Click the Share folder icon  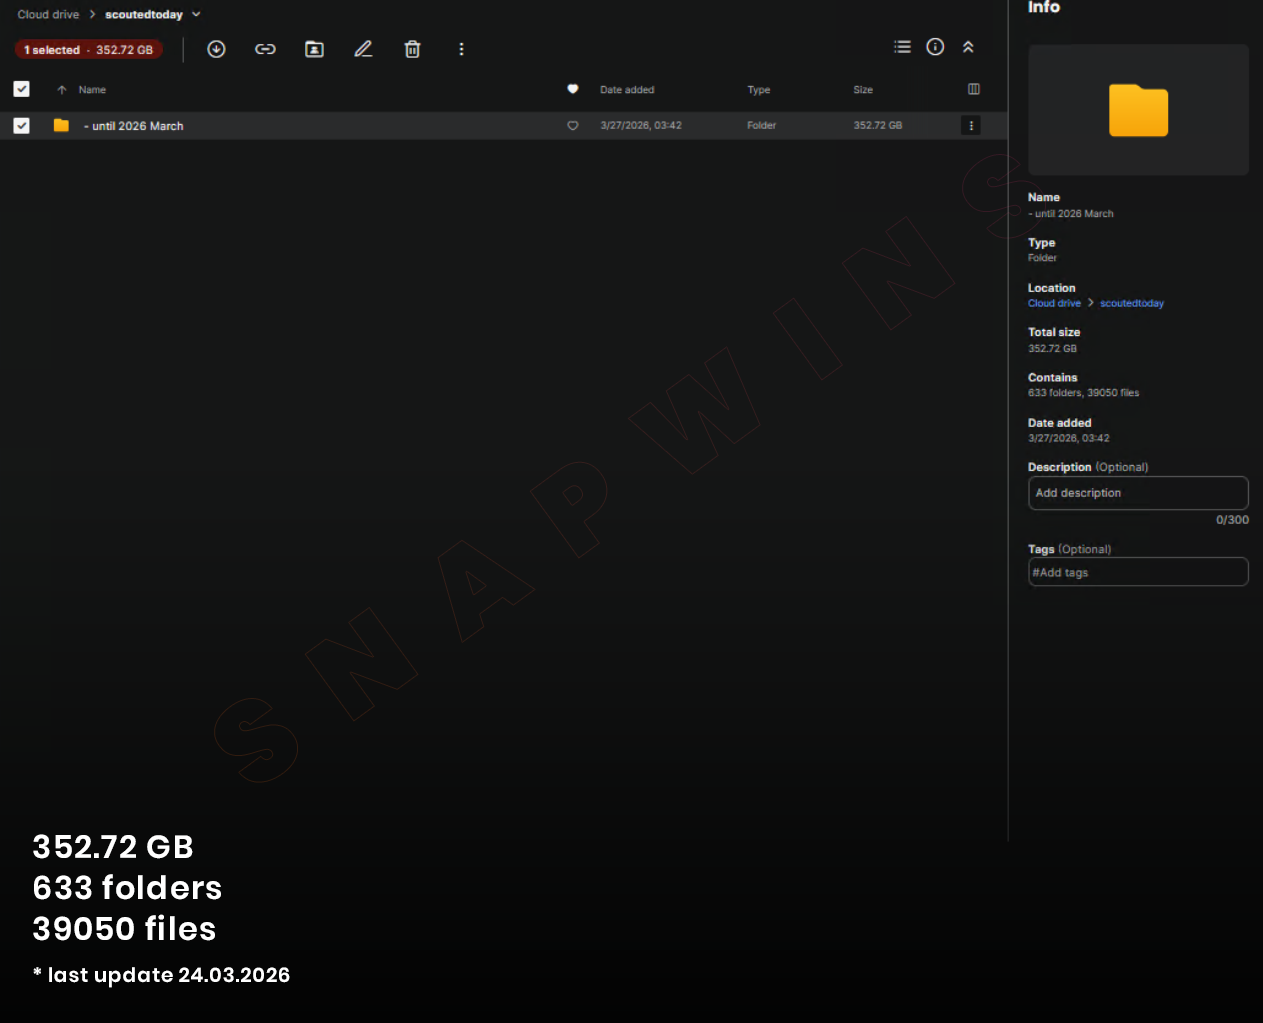coord(314,49)
